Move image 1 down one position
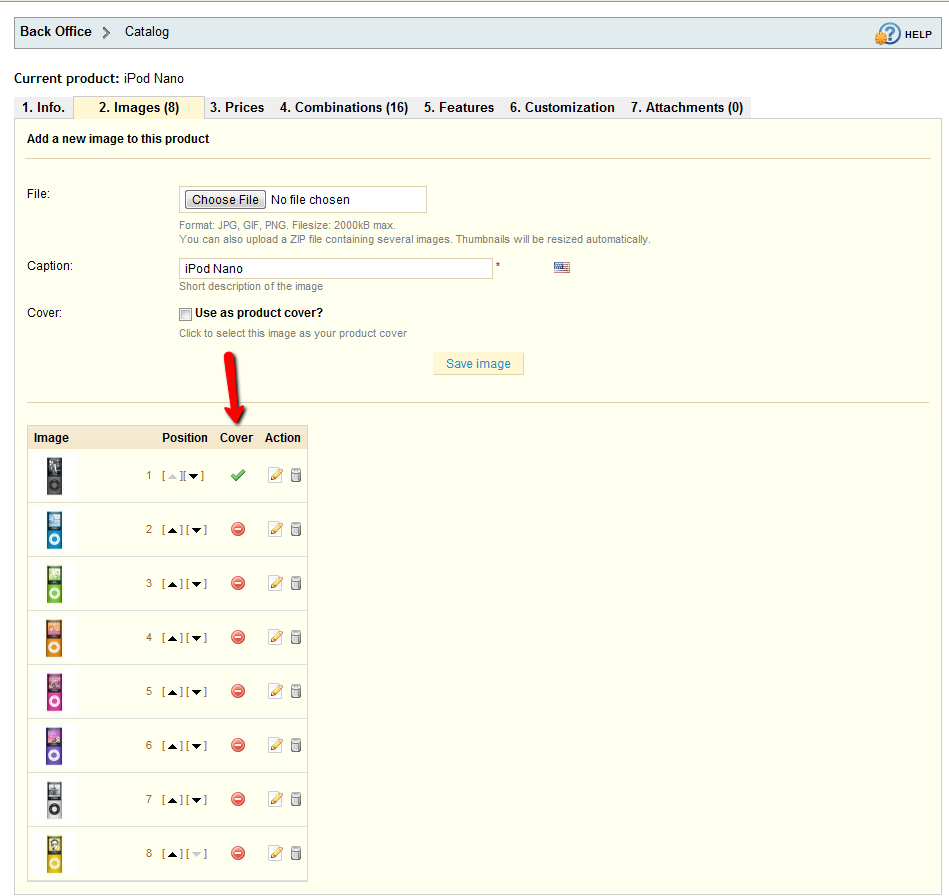 (194, 476)
